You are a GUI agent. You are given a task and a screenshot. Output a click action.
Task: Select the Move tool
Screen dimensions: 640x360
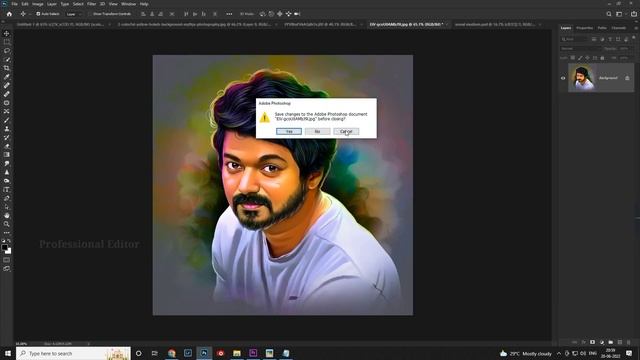[x=7, y=33]
